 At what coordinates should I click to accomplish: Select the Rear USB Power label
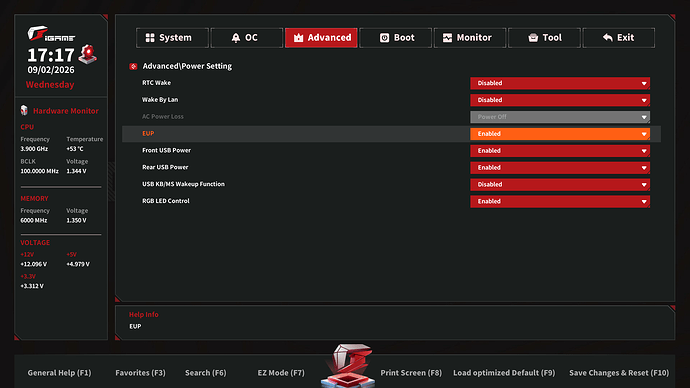click(x=165, y=167)
